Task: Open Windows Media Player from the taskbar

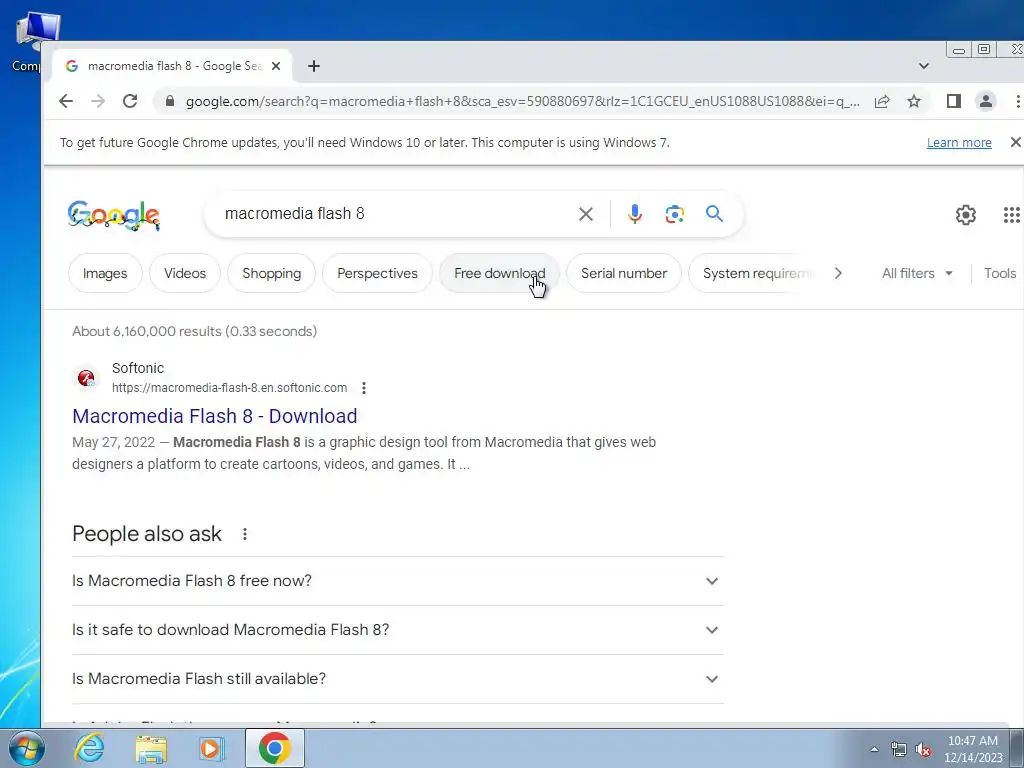Action: 211,748
